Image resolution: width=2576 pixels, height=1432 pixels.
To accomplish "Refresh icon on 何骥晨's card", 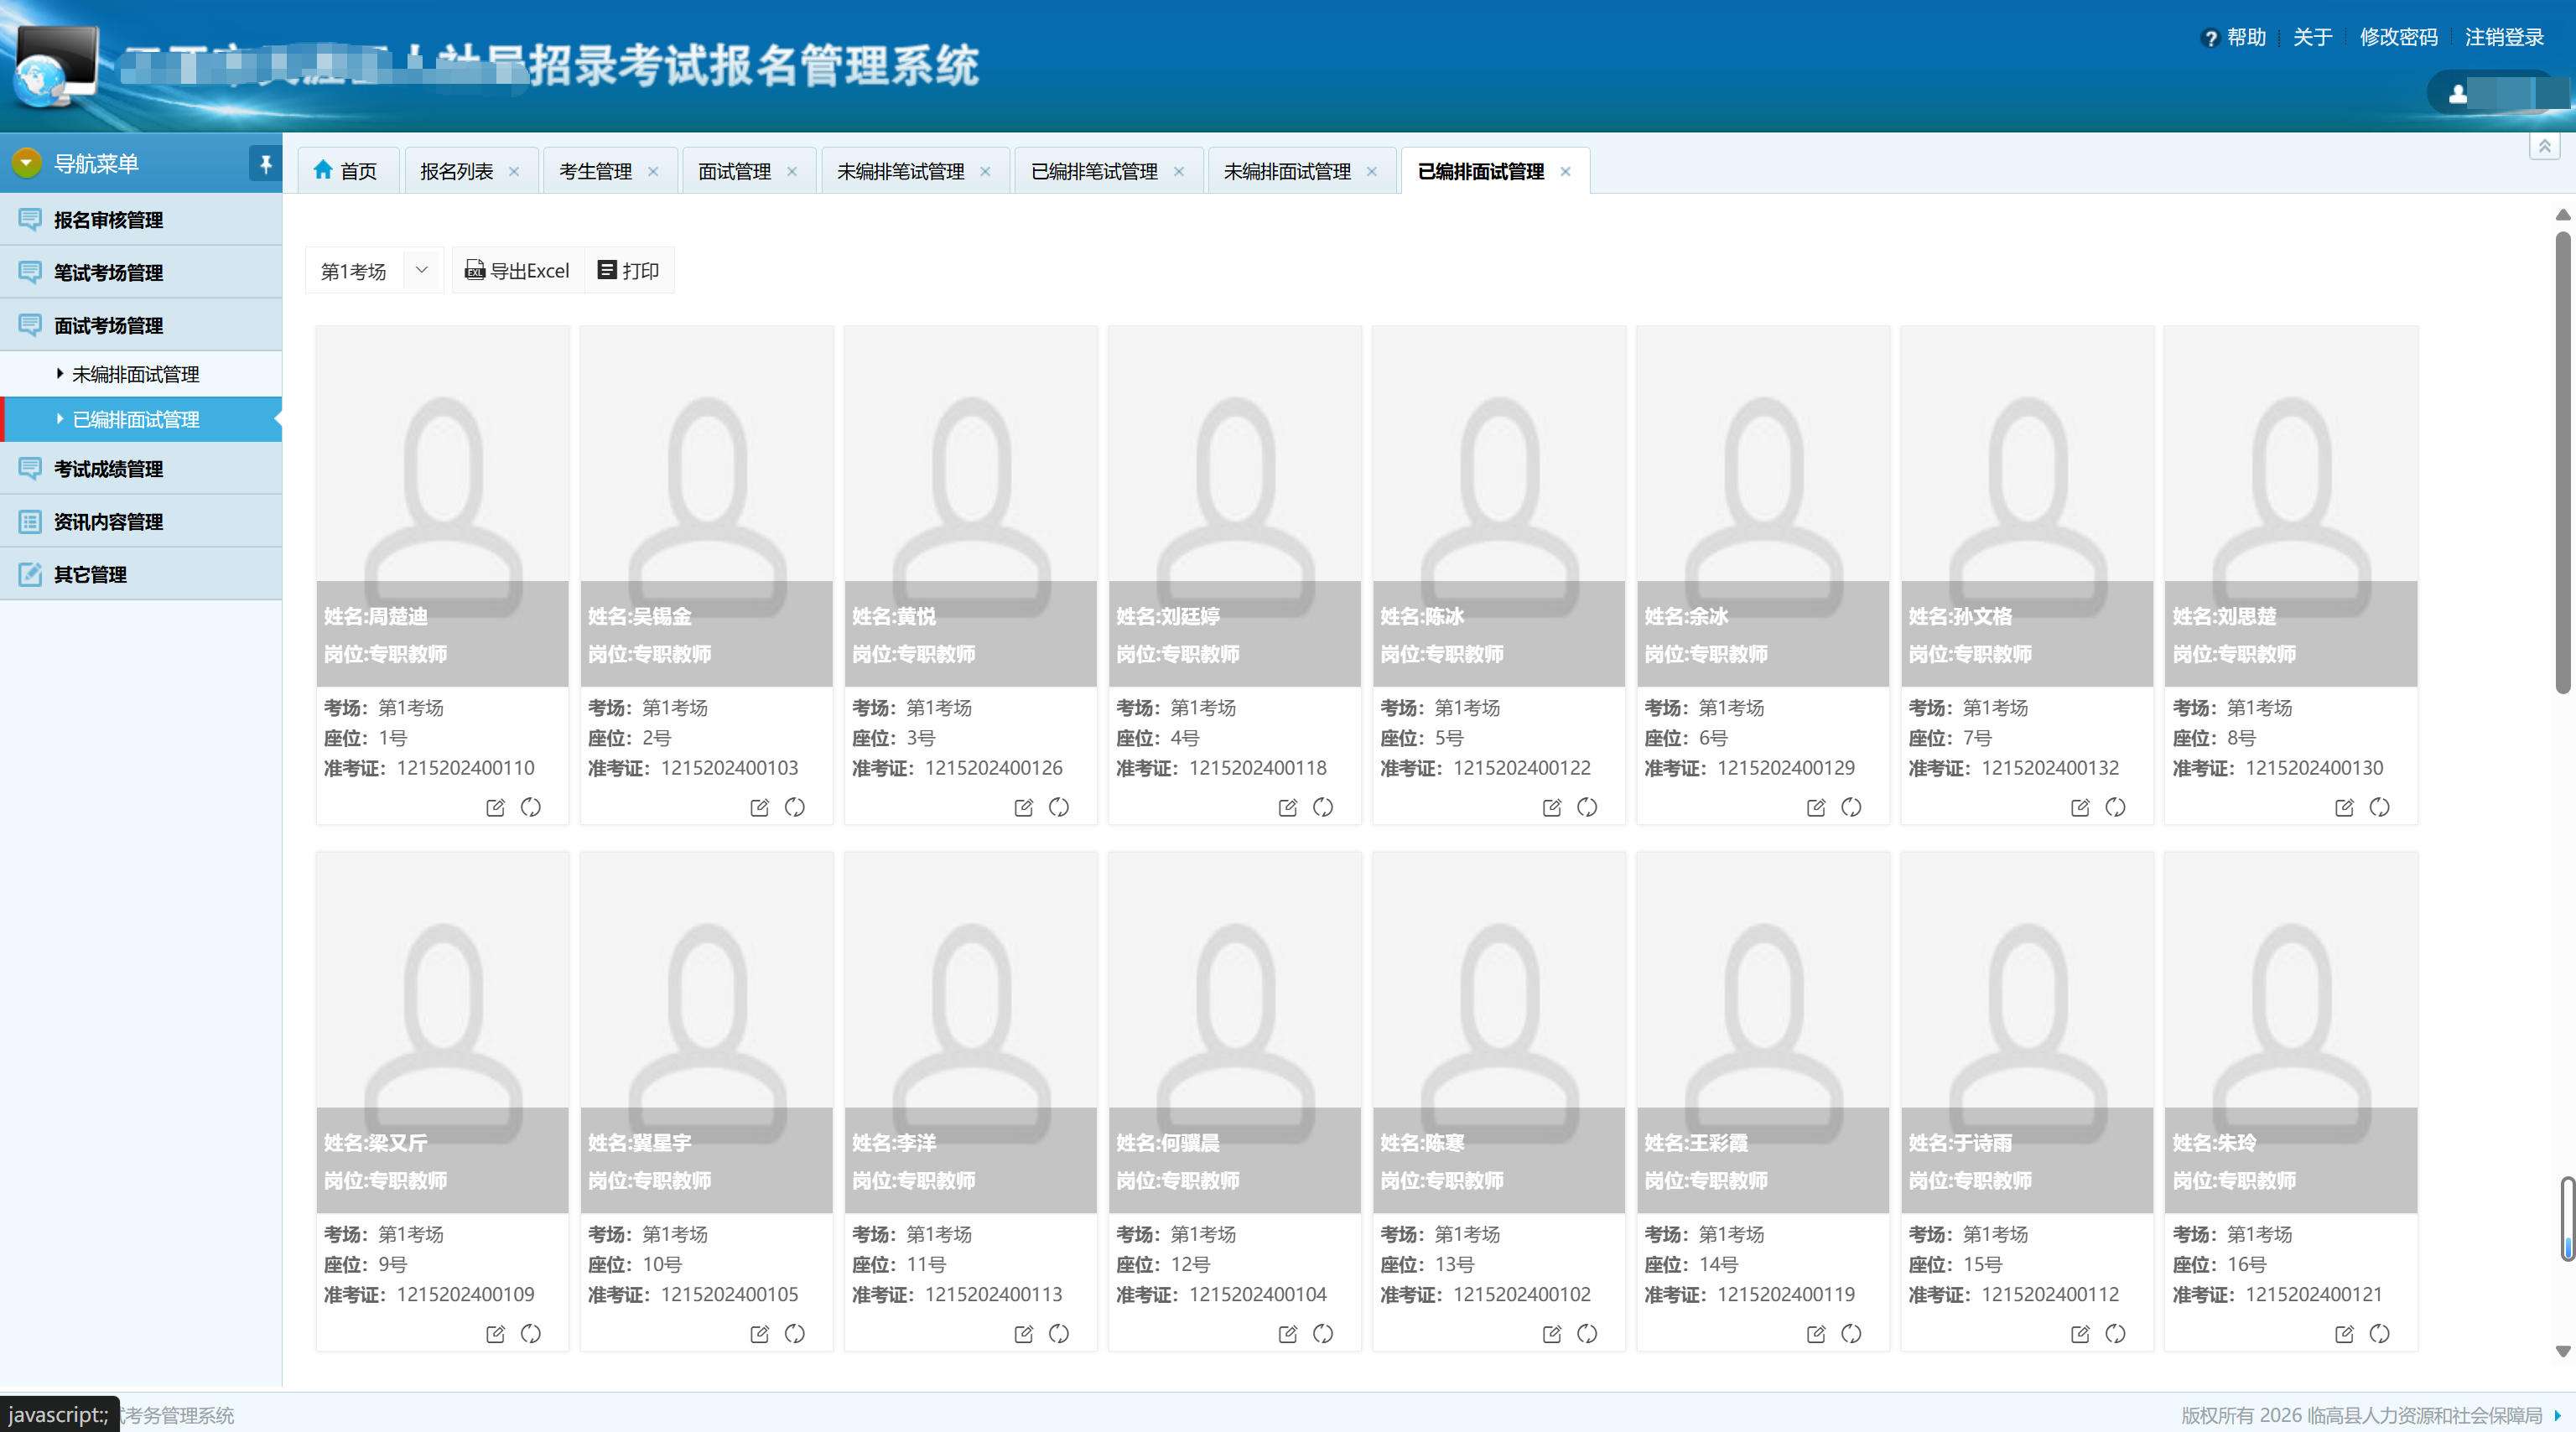I will pyautogui.click(x=1323, y=1333).
